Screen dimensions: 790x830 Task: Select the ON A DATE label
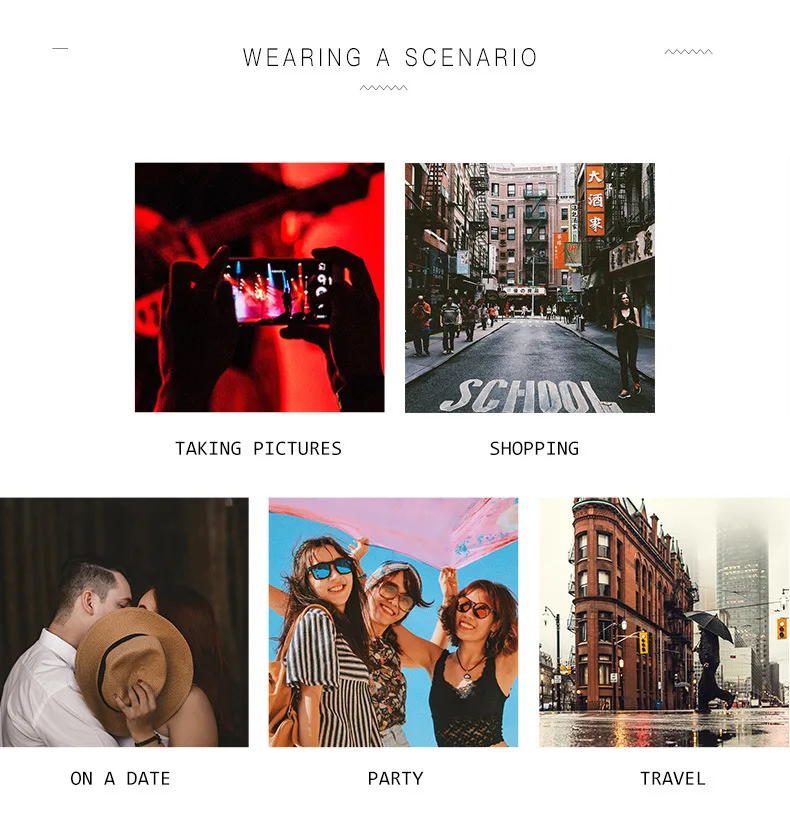tap(120, 779)
